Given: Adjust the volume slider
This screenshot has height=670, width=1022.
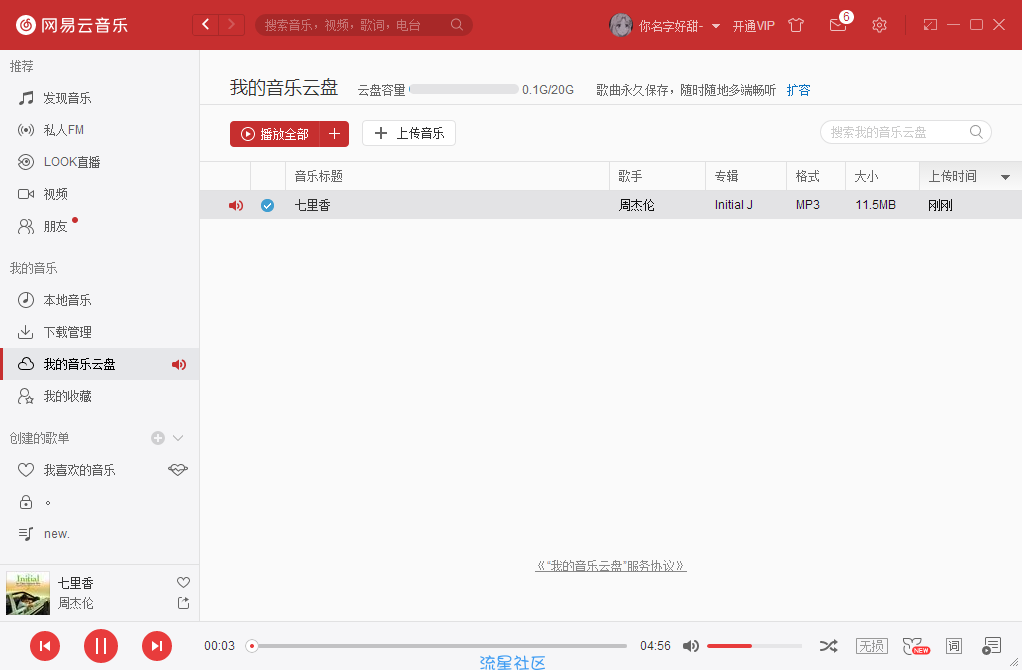Looking at the screenshot, I should click(754, 646).
